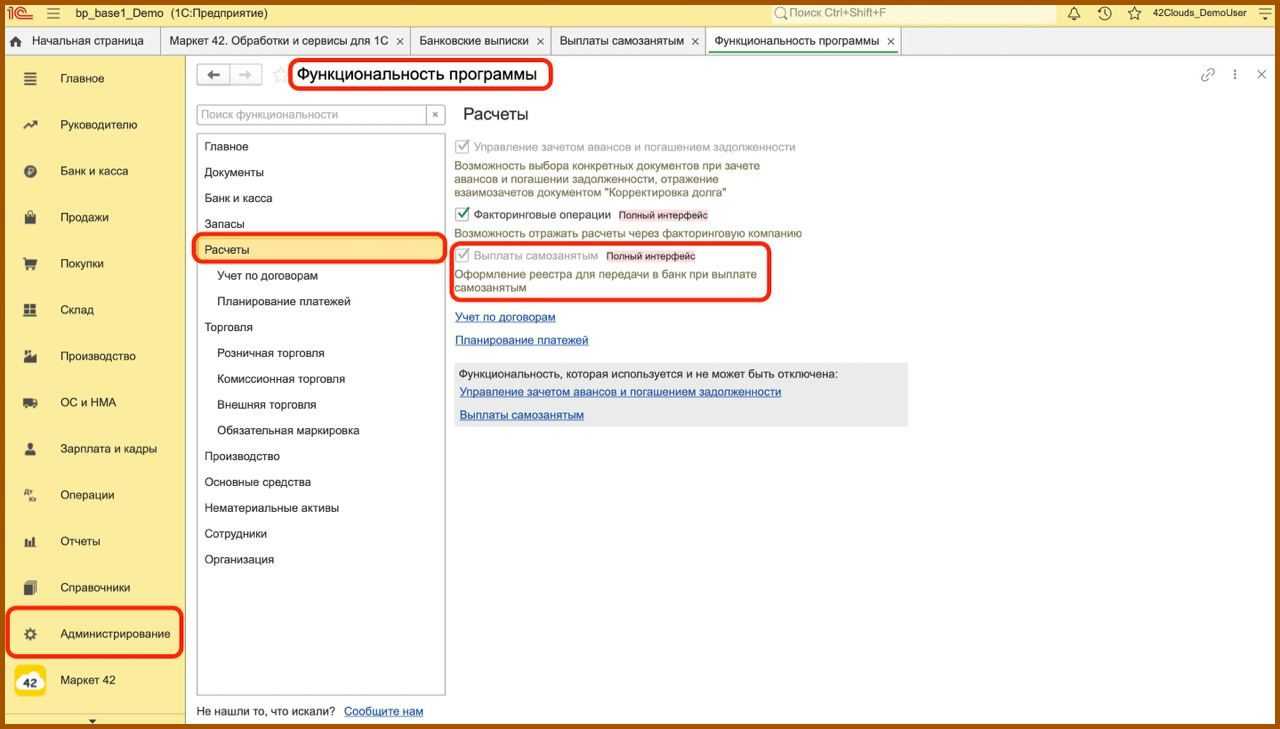1280x729 pixels.
Task: Expand the sidebar scroll-down arrow
Action: click(x=92, y=721)
